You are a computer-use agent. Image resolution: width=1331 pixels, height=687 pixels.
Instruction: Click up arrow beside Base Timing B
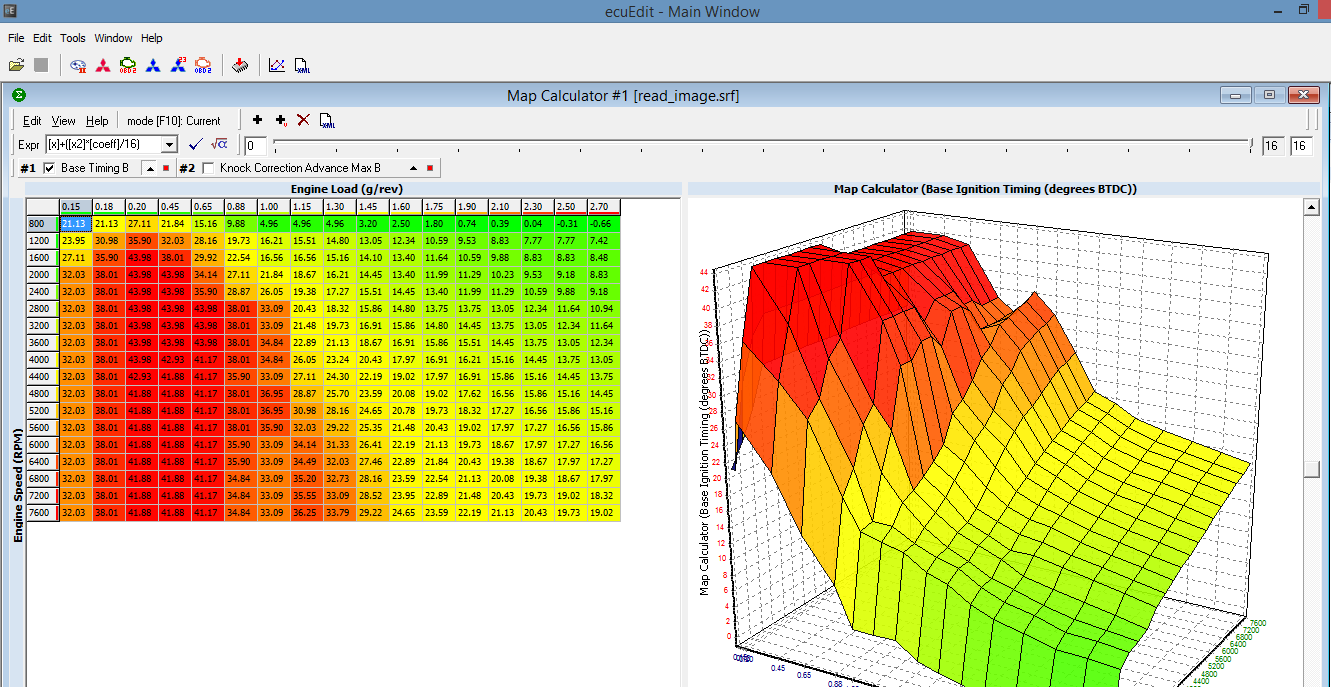(150, 168)
